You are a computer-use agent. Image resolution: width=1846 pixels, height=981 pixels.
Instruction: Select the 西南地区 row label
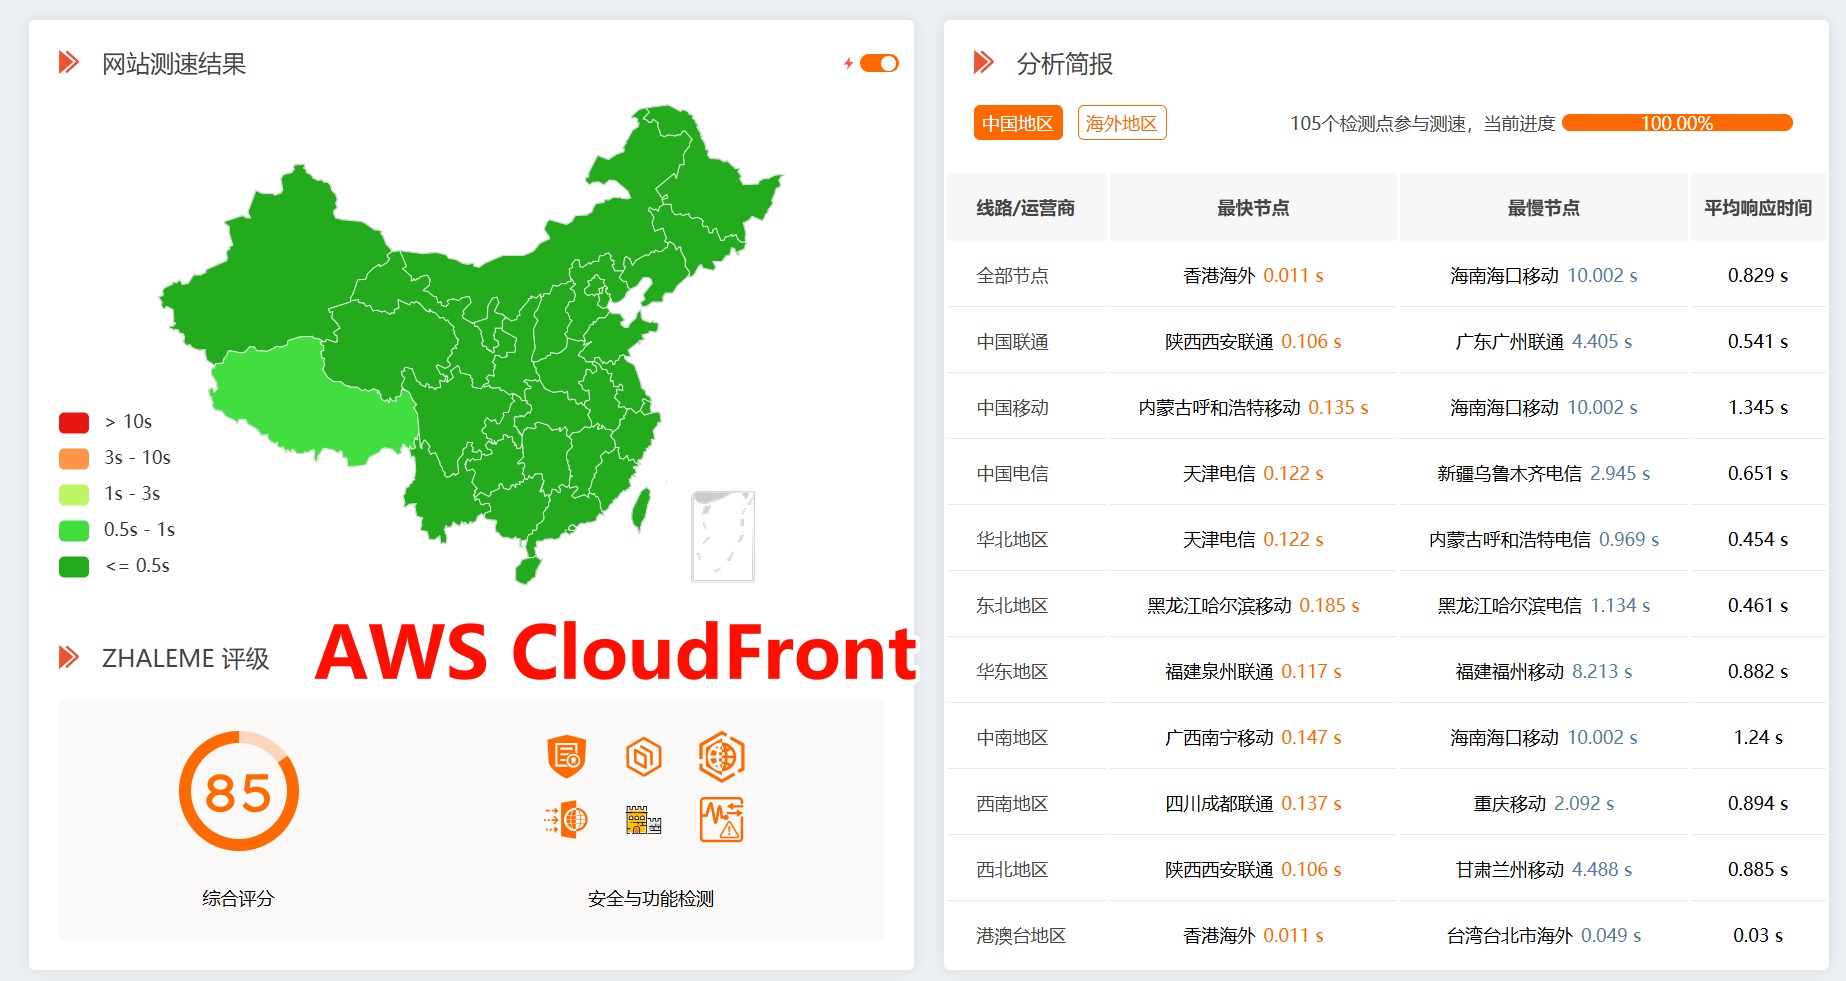(x=1013, y=803)
